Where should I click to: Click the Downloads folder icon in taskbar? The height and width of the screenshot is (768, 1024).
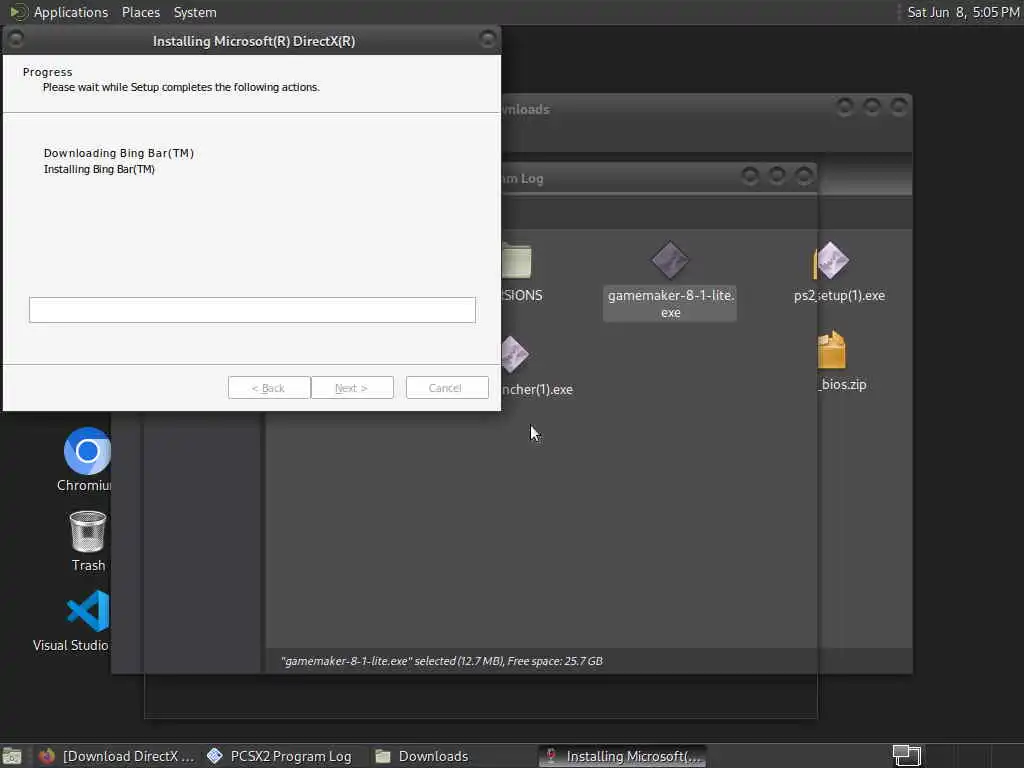pos(383,756)
